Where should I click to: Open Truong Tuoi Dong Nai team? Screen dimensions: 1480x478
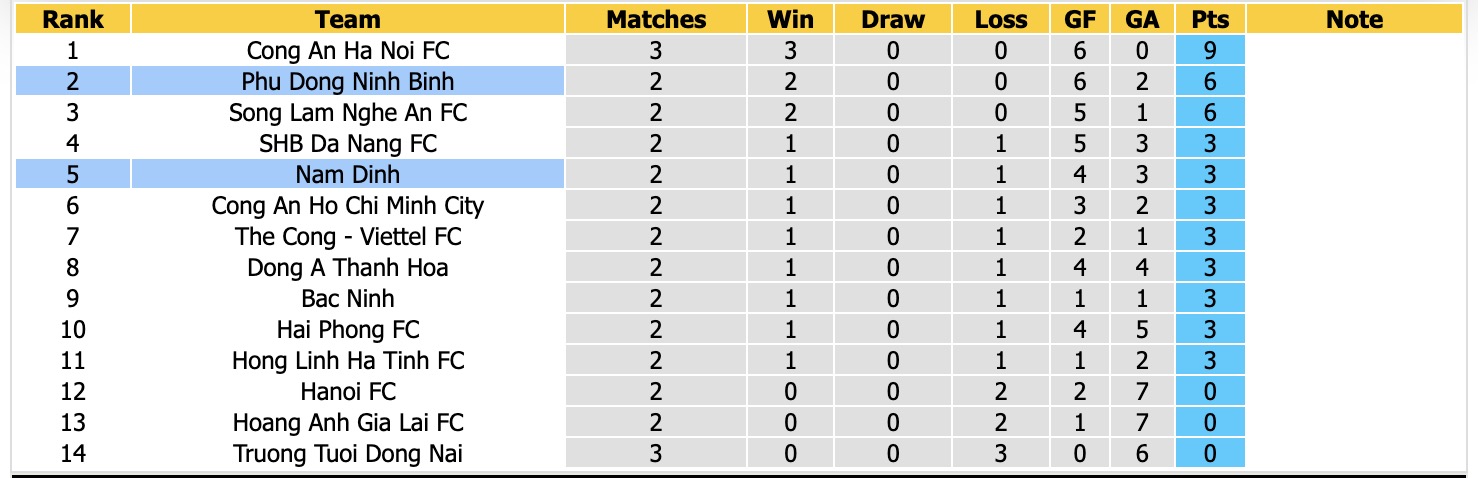pyautogui.click(x=348, y=453)
